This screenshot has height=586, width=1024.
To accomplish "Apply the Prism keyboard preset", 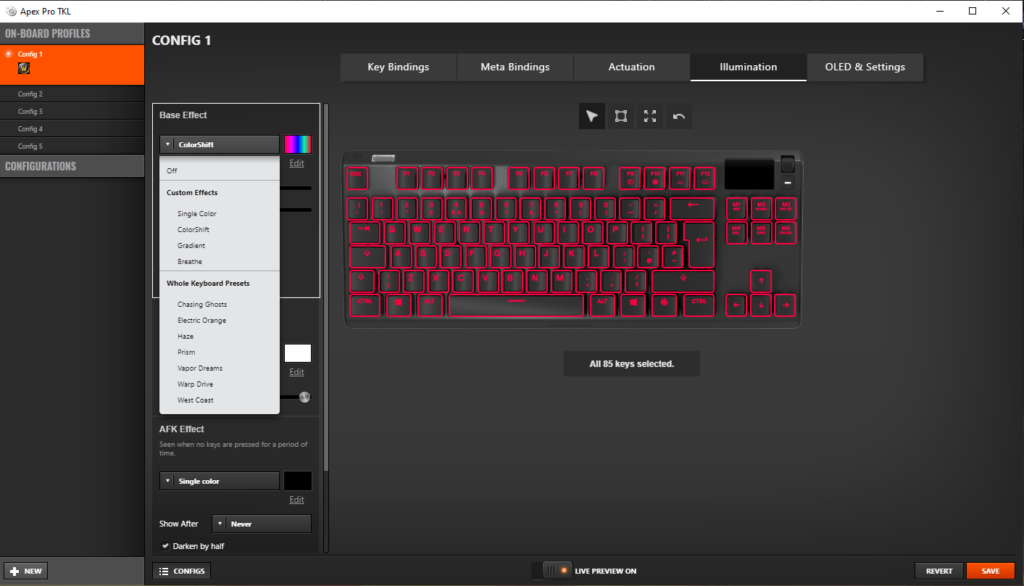I will (219, 352).
